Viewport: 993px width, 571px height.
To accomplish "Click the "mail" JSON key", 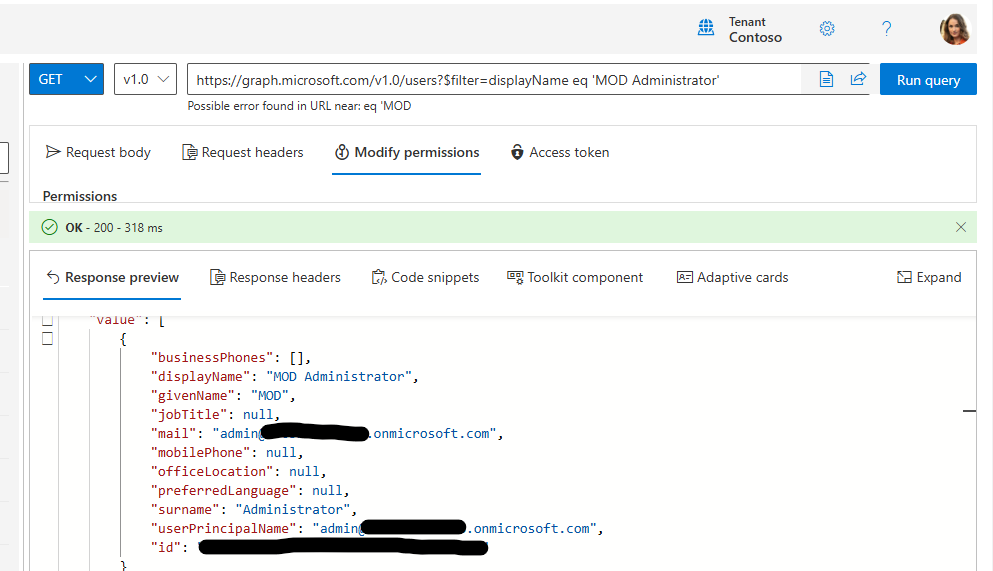I will click(174, 434).
